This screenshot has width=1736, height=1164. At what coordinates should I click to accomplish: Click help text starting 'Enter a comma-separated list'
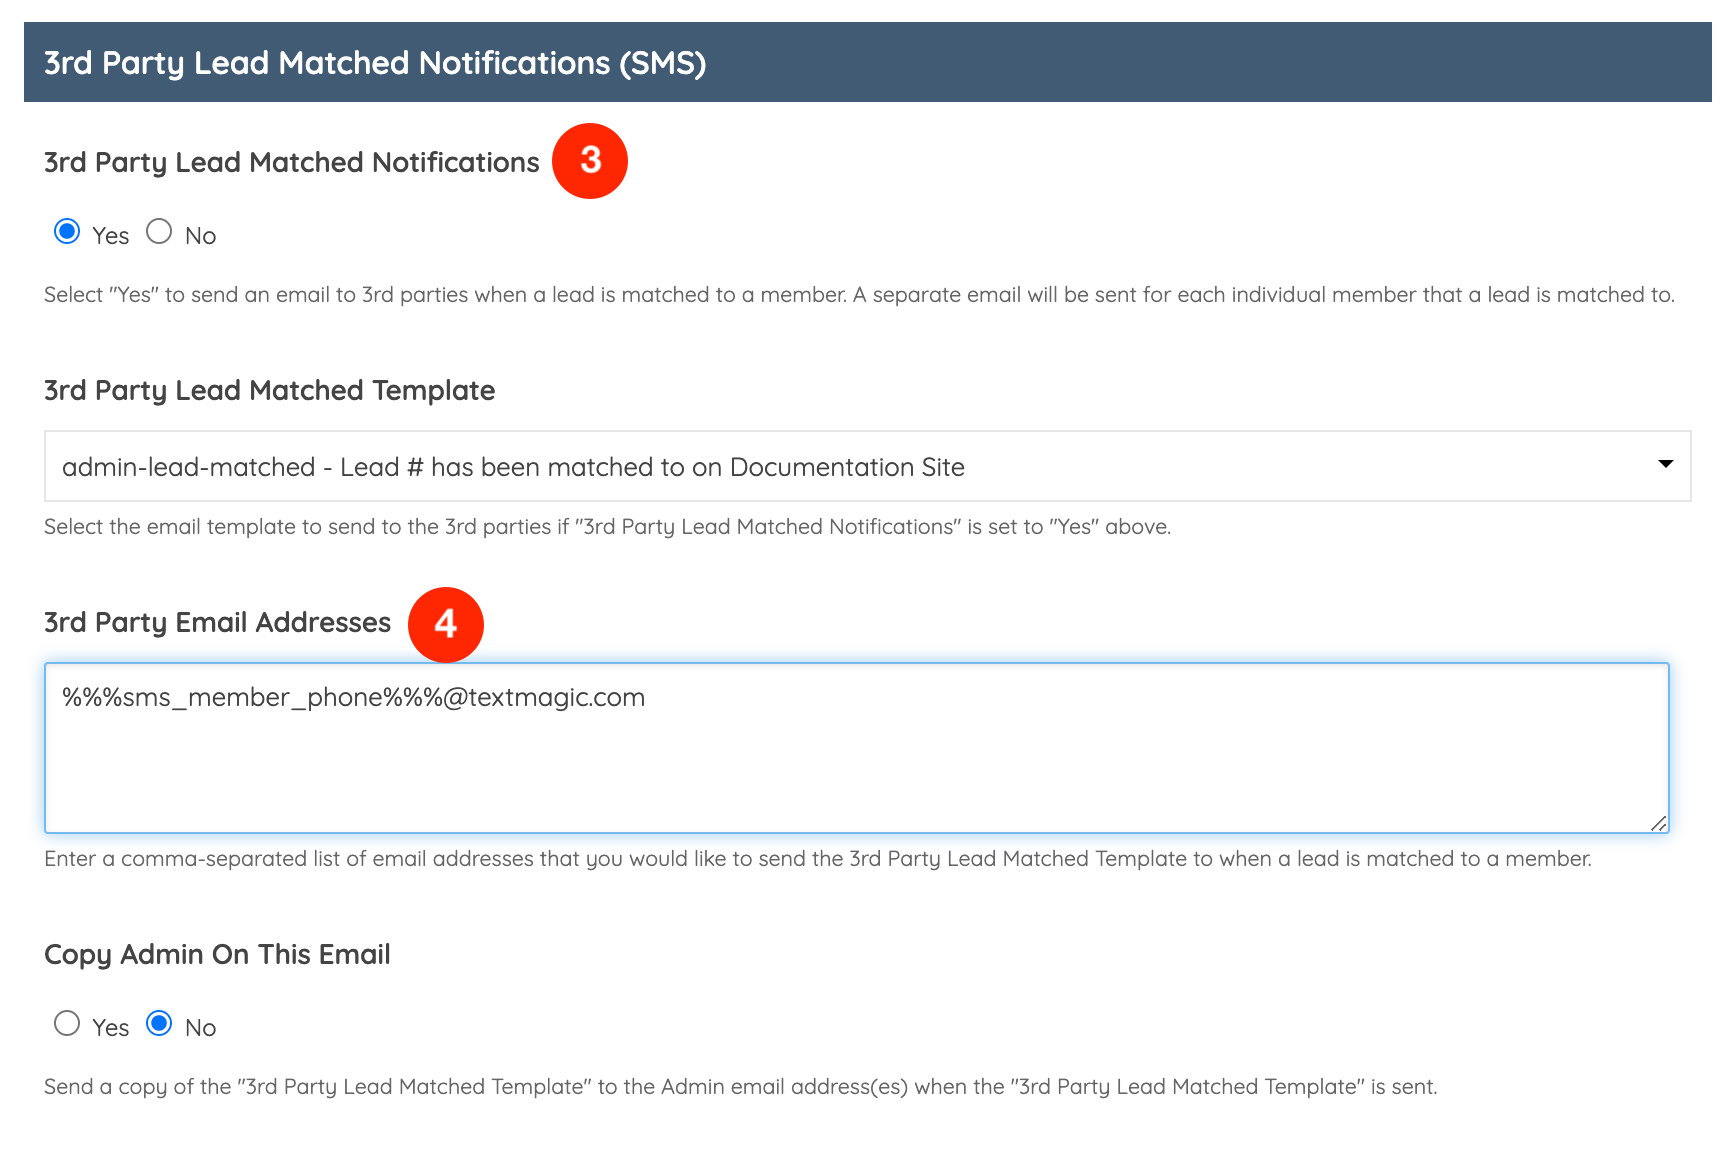coord(818,859)
